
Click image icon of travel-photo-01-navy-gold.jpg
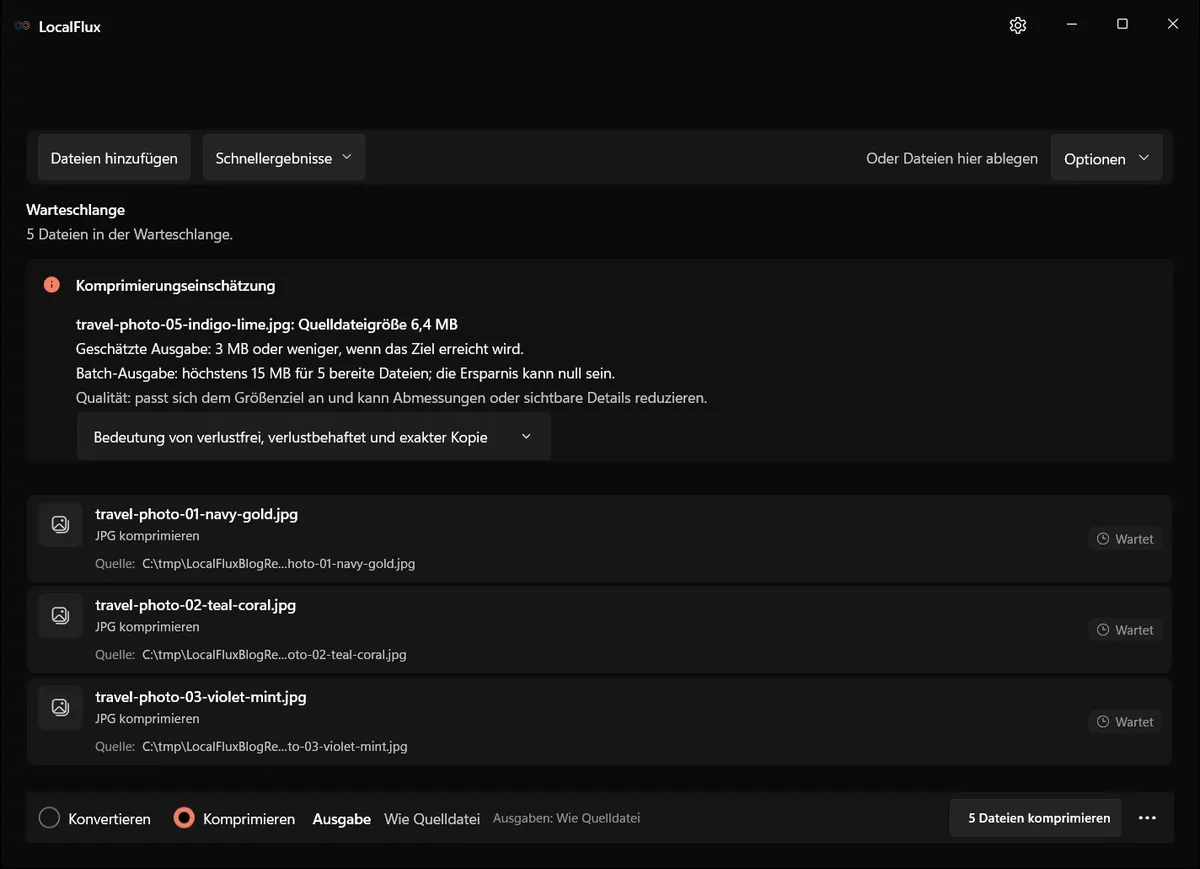60,524
